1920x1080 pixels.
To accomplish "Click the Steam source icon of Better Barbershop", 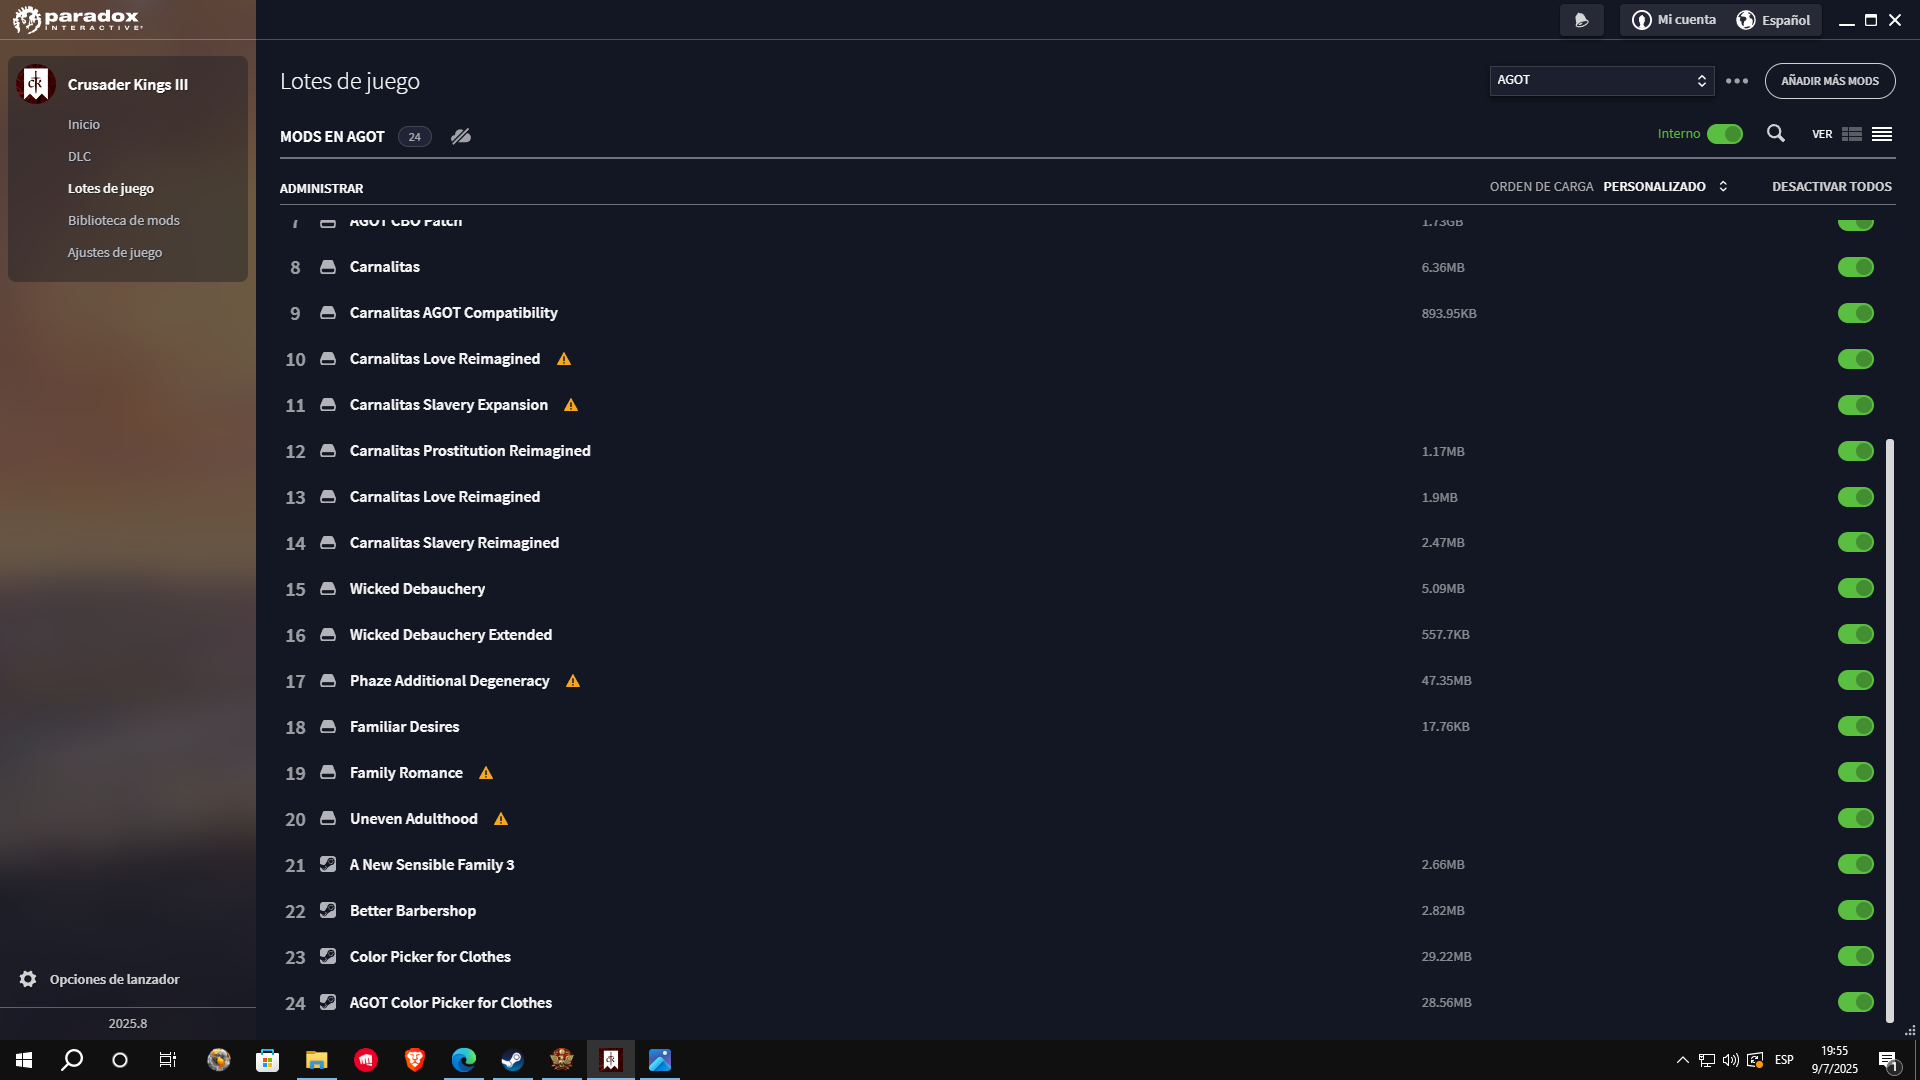I will (328, 910).
